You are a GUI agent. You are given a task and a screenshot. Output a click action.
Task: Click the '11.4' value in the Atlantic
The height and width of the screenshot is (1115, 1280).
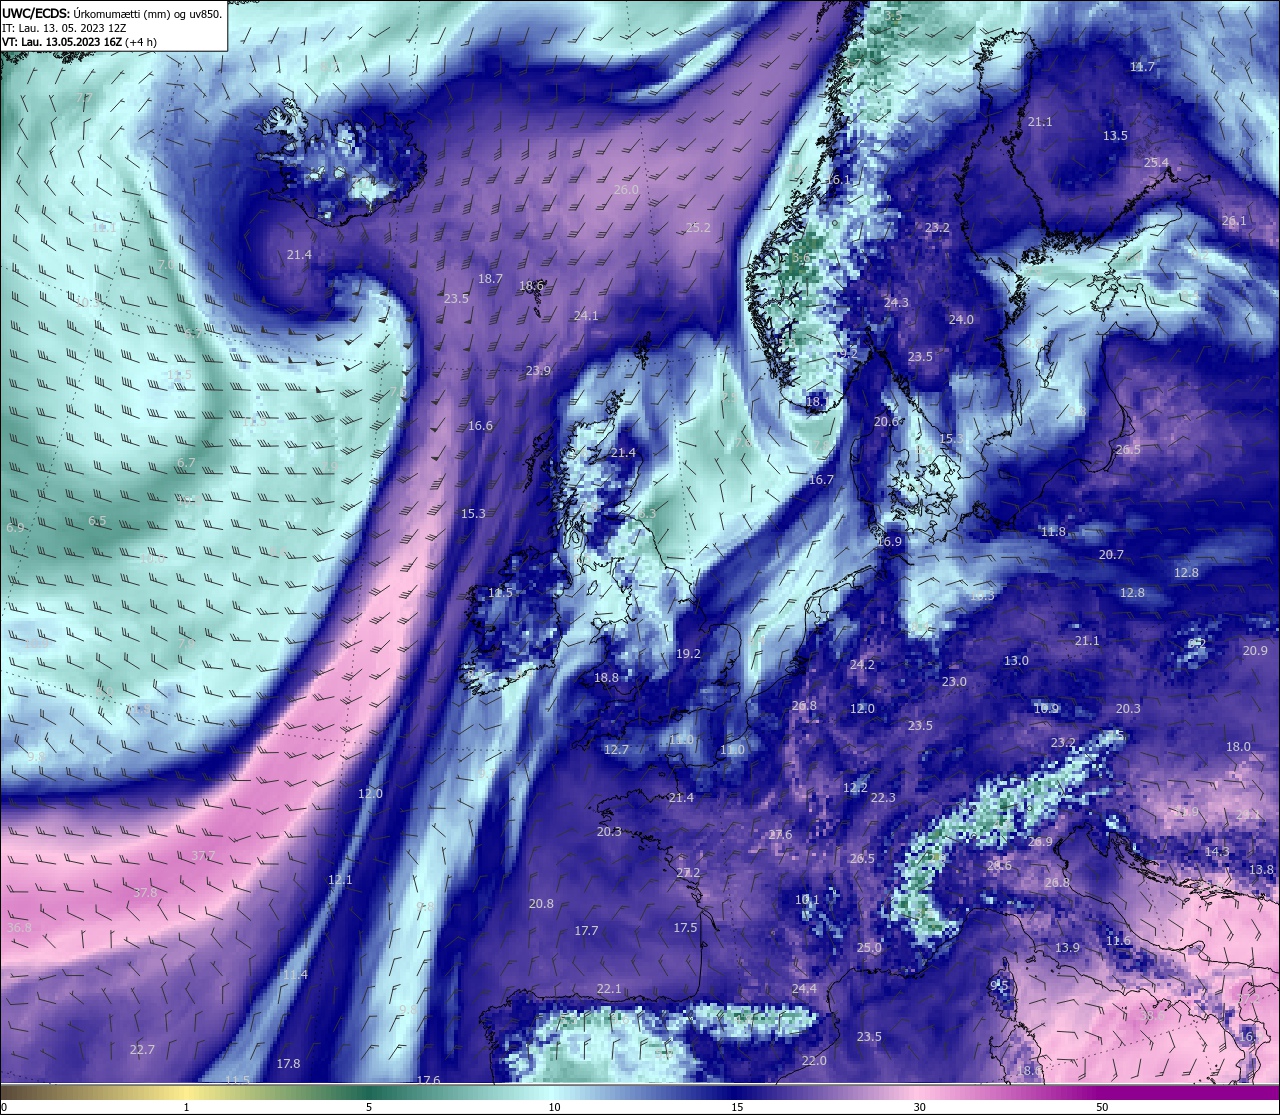click(x=295, y=975)
